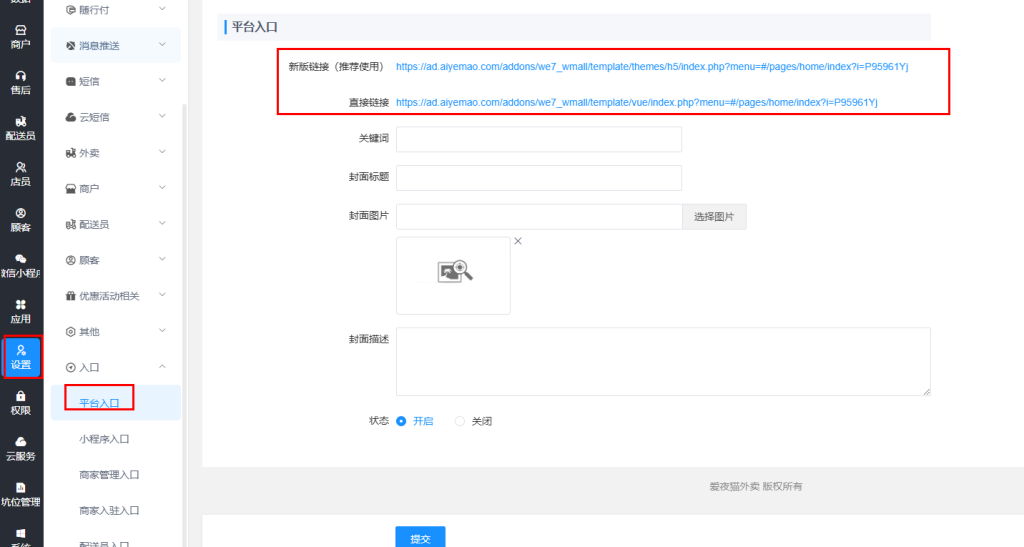Viewport: 1024px width, 547px height.
Task: Select the 关闭 status radio button
Action: pyautogui.click(x=460, y=421)
